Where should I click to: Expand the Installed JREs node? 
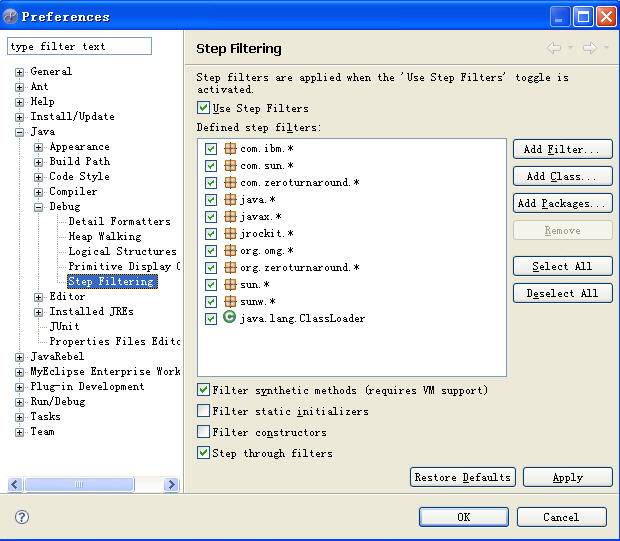pos(38,312)
